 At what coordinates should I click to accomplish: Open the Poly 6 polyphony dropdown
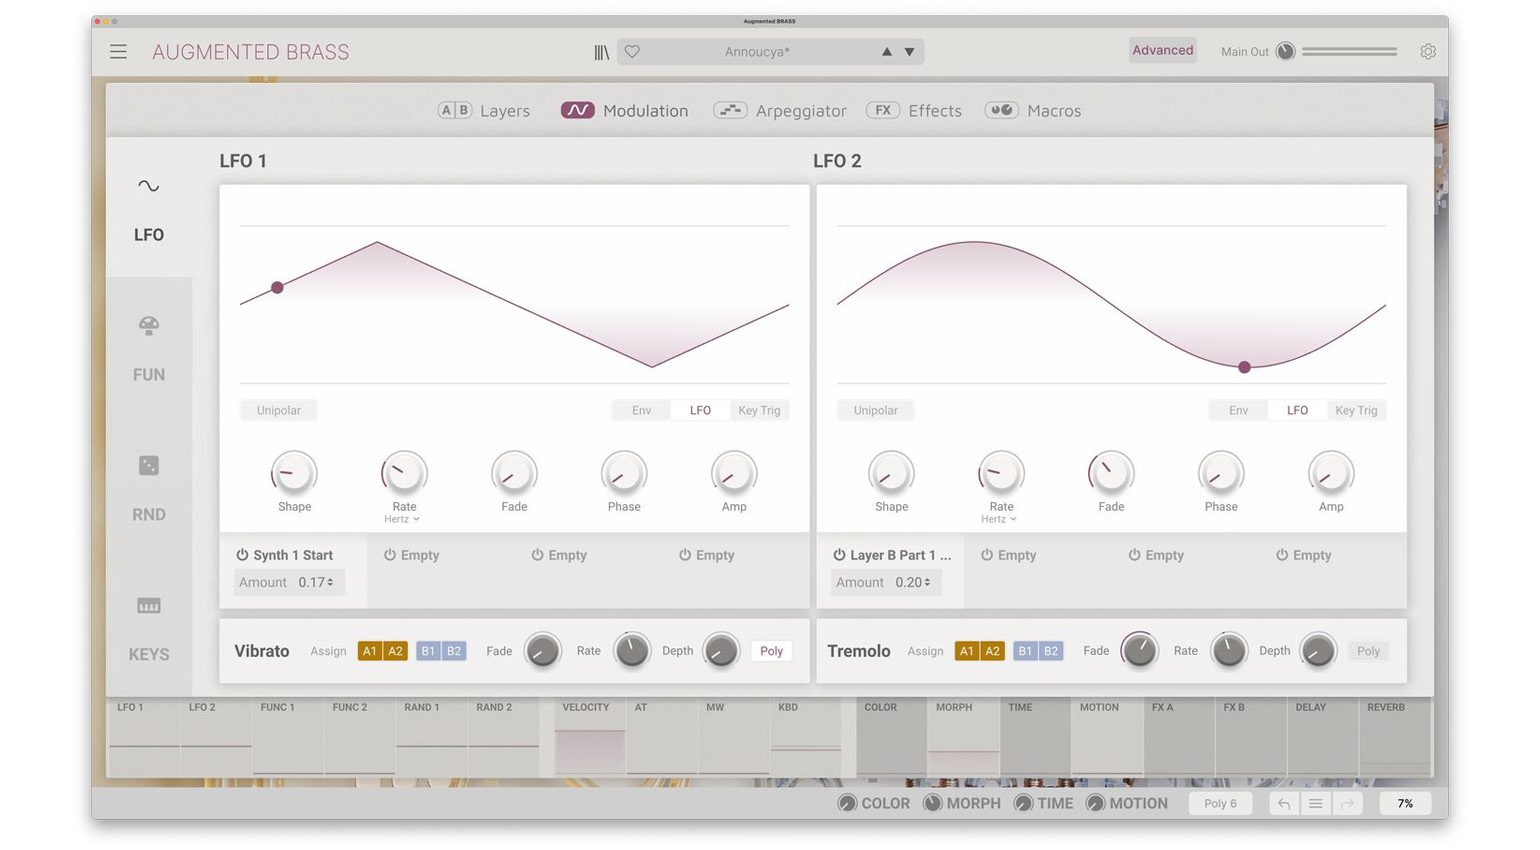[1220, 804]
